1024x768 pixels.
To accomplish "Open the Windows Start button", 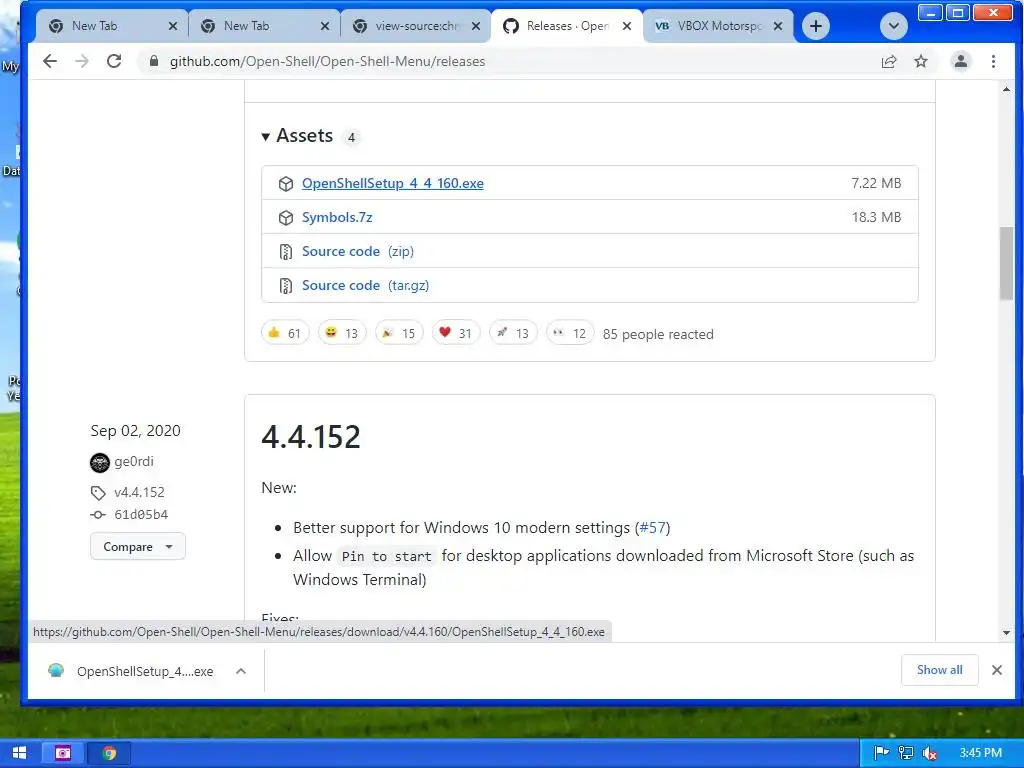I will coord(20,753).
